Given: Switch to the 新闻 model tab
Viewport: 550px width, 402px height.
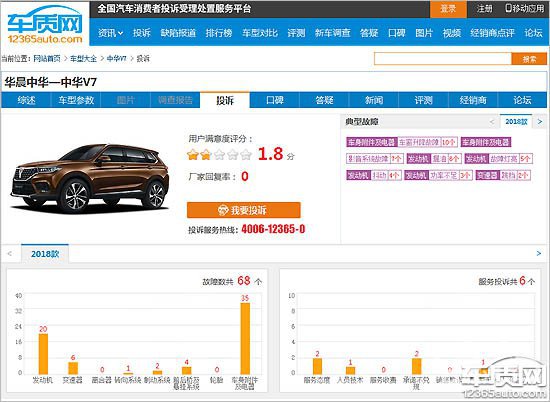Looking at the screenshot, I should click(374, 100).
